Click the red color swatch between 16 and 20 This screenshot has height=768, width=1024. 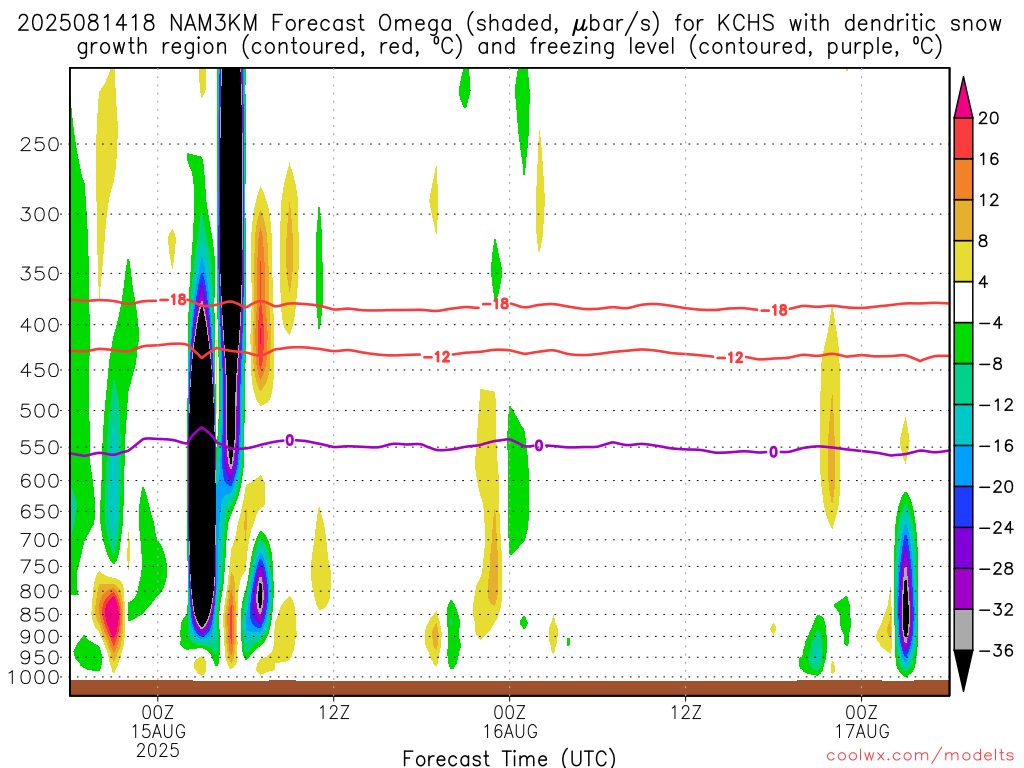(x=963, y=138)
